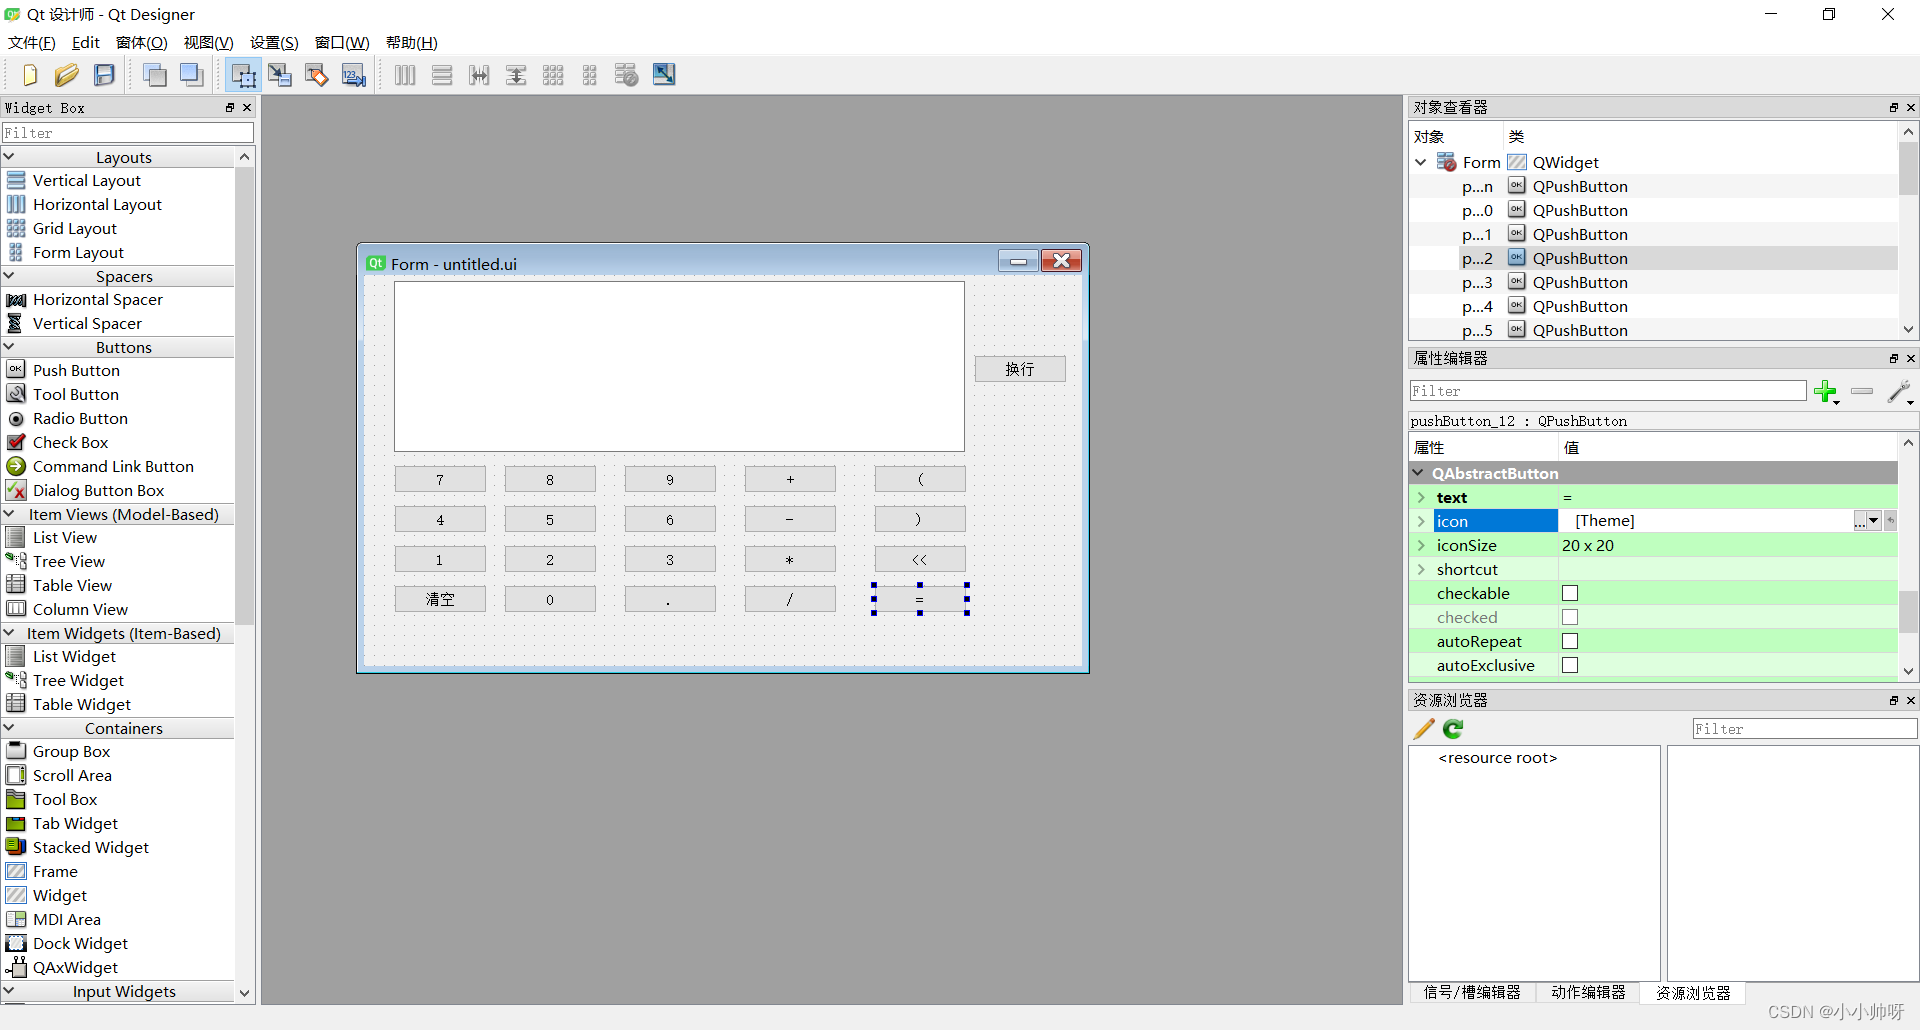Select the << button on the form
1920x1030 pixels.
click(x=920, y=559)
